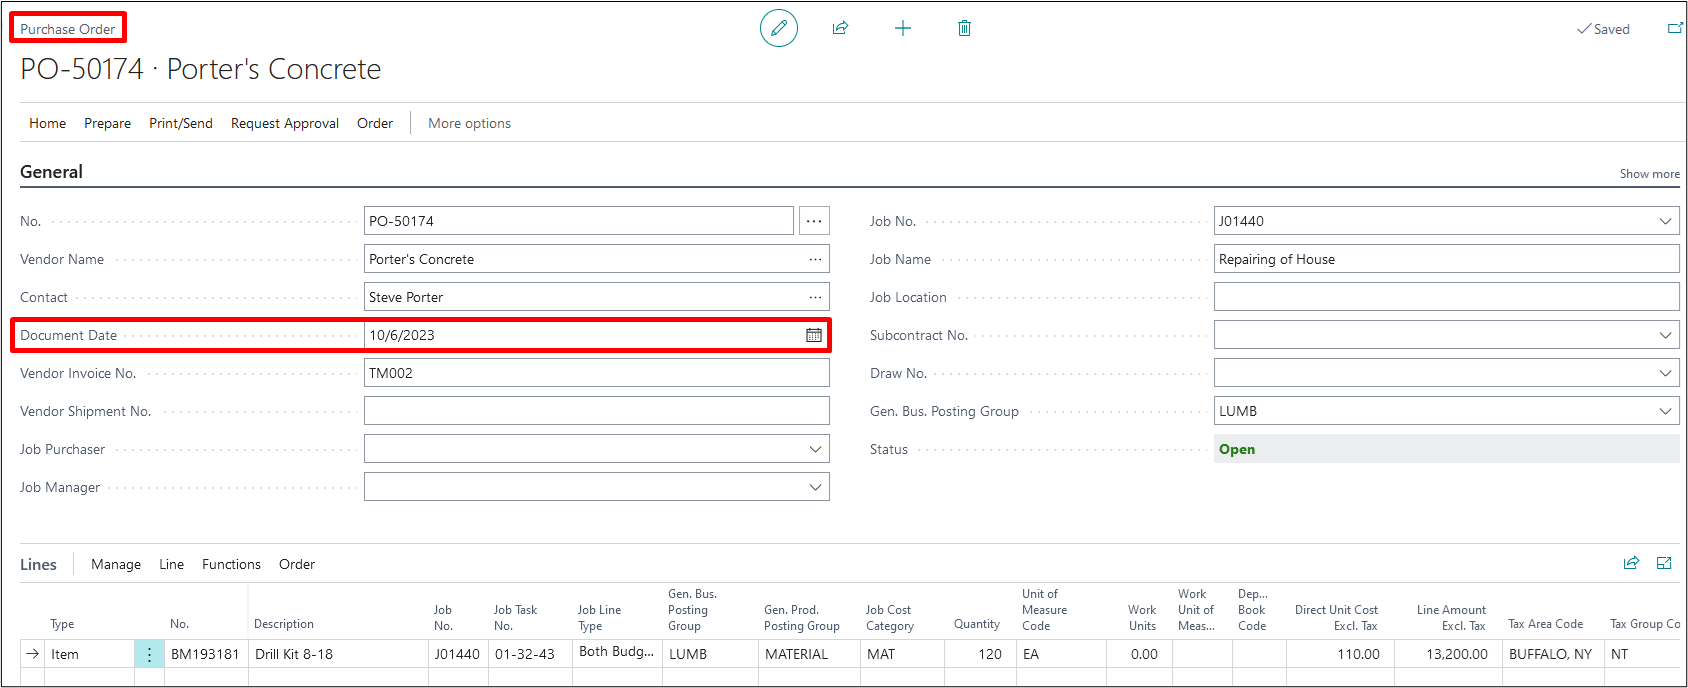The width and height of the screenshot is (1688, 688).
Task: Click the pencil edit icon
Action: click(779, 28)
